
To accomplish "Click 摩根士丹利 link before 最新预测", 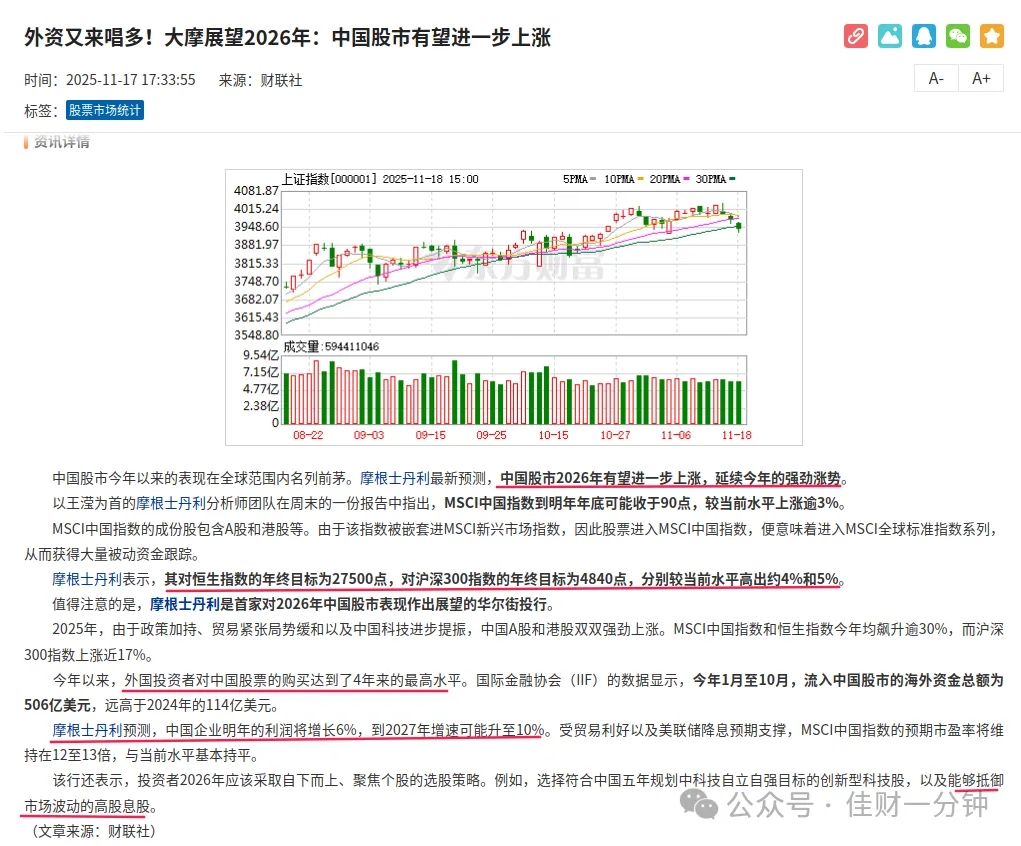I will pos(394,478).
